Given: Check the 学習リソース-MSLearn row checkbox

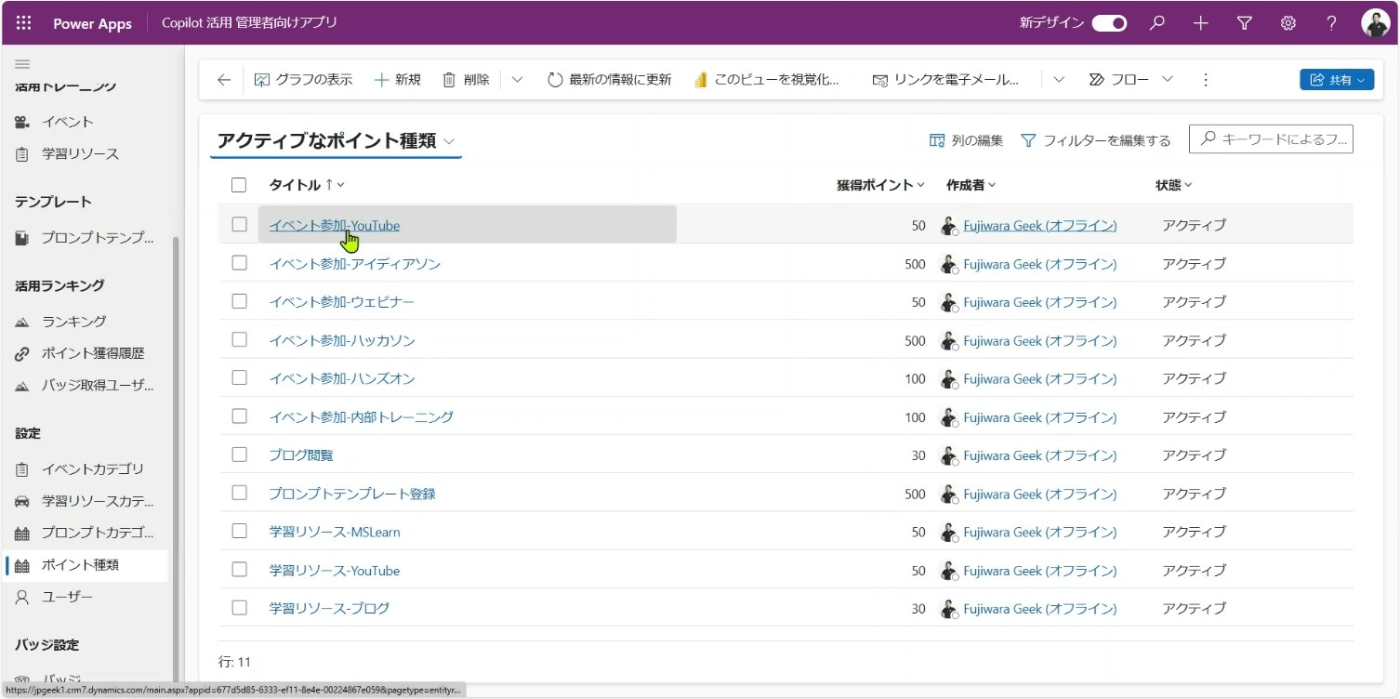Looking at the screenshot, I should [x=239, y=531].
